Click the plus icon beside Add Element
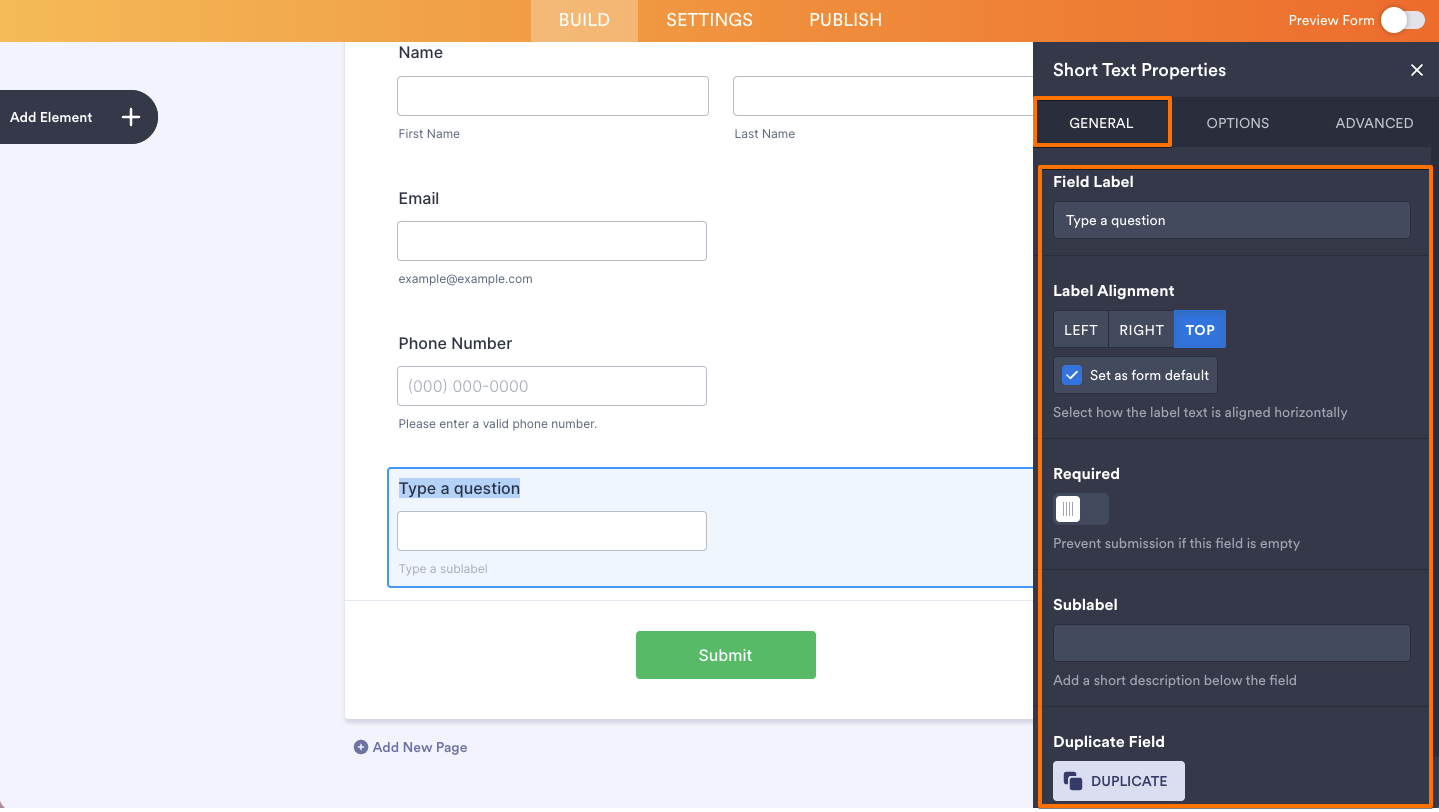This screenshot has width=1439, height=812. click(130, 117)
